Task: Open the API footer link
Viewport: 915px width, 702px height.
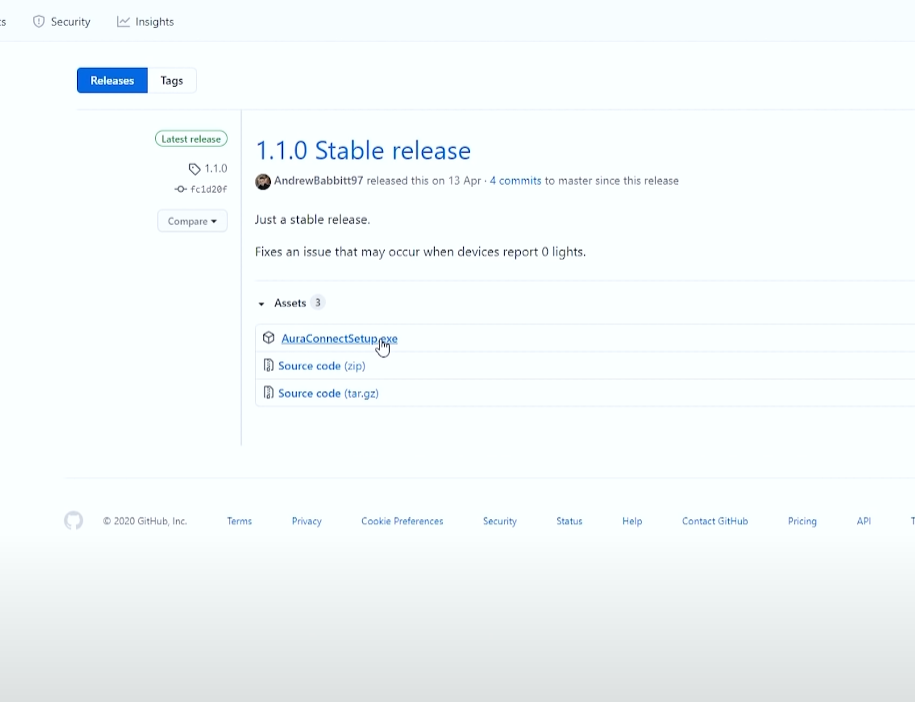Action: click(864, 521)
